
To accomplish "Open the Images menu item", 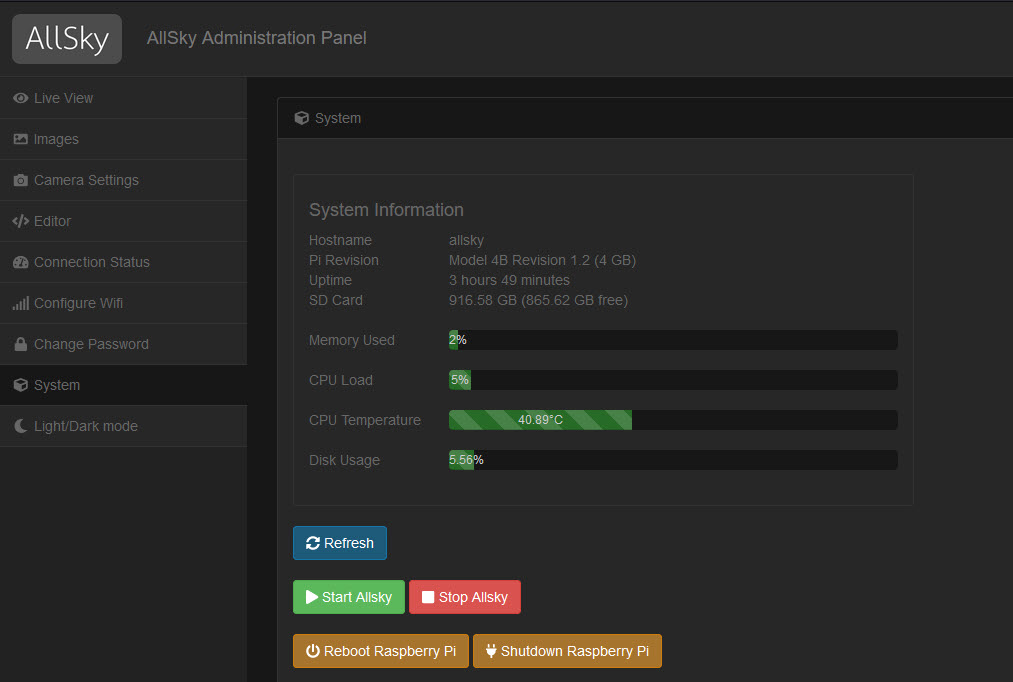I will [x=56, y=139].
